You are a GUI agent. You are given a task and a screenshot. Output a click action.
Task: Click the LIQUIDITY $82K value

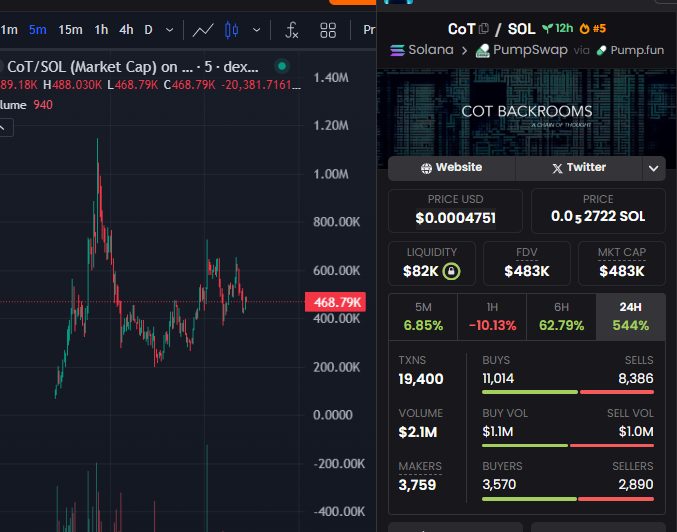(x=421, y=271)
